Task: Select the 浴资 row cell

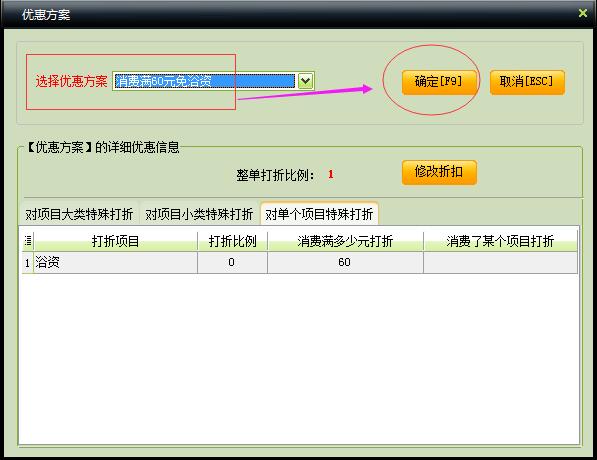Action: (x=116, y=262)
